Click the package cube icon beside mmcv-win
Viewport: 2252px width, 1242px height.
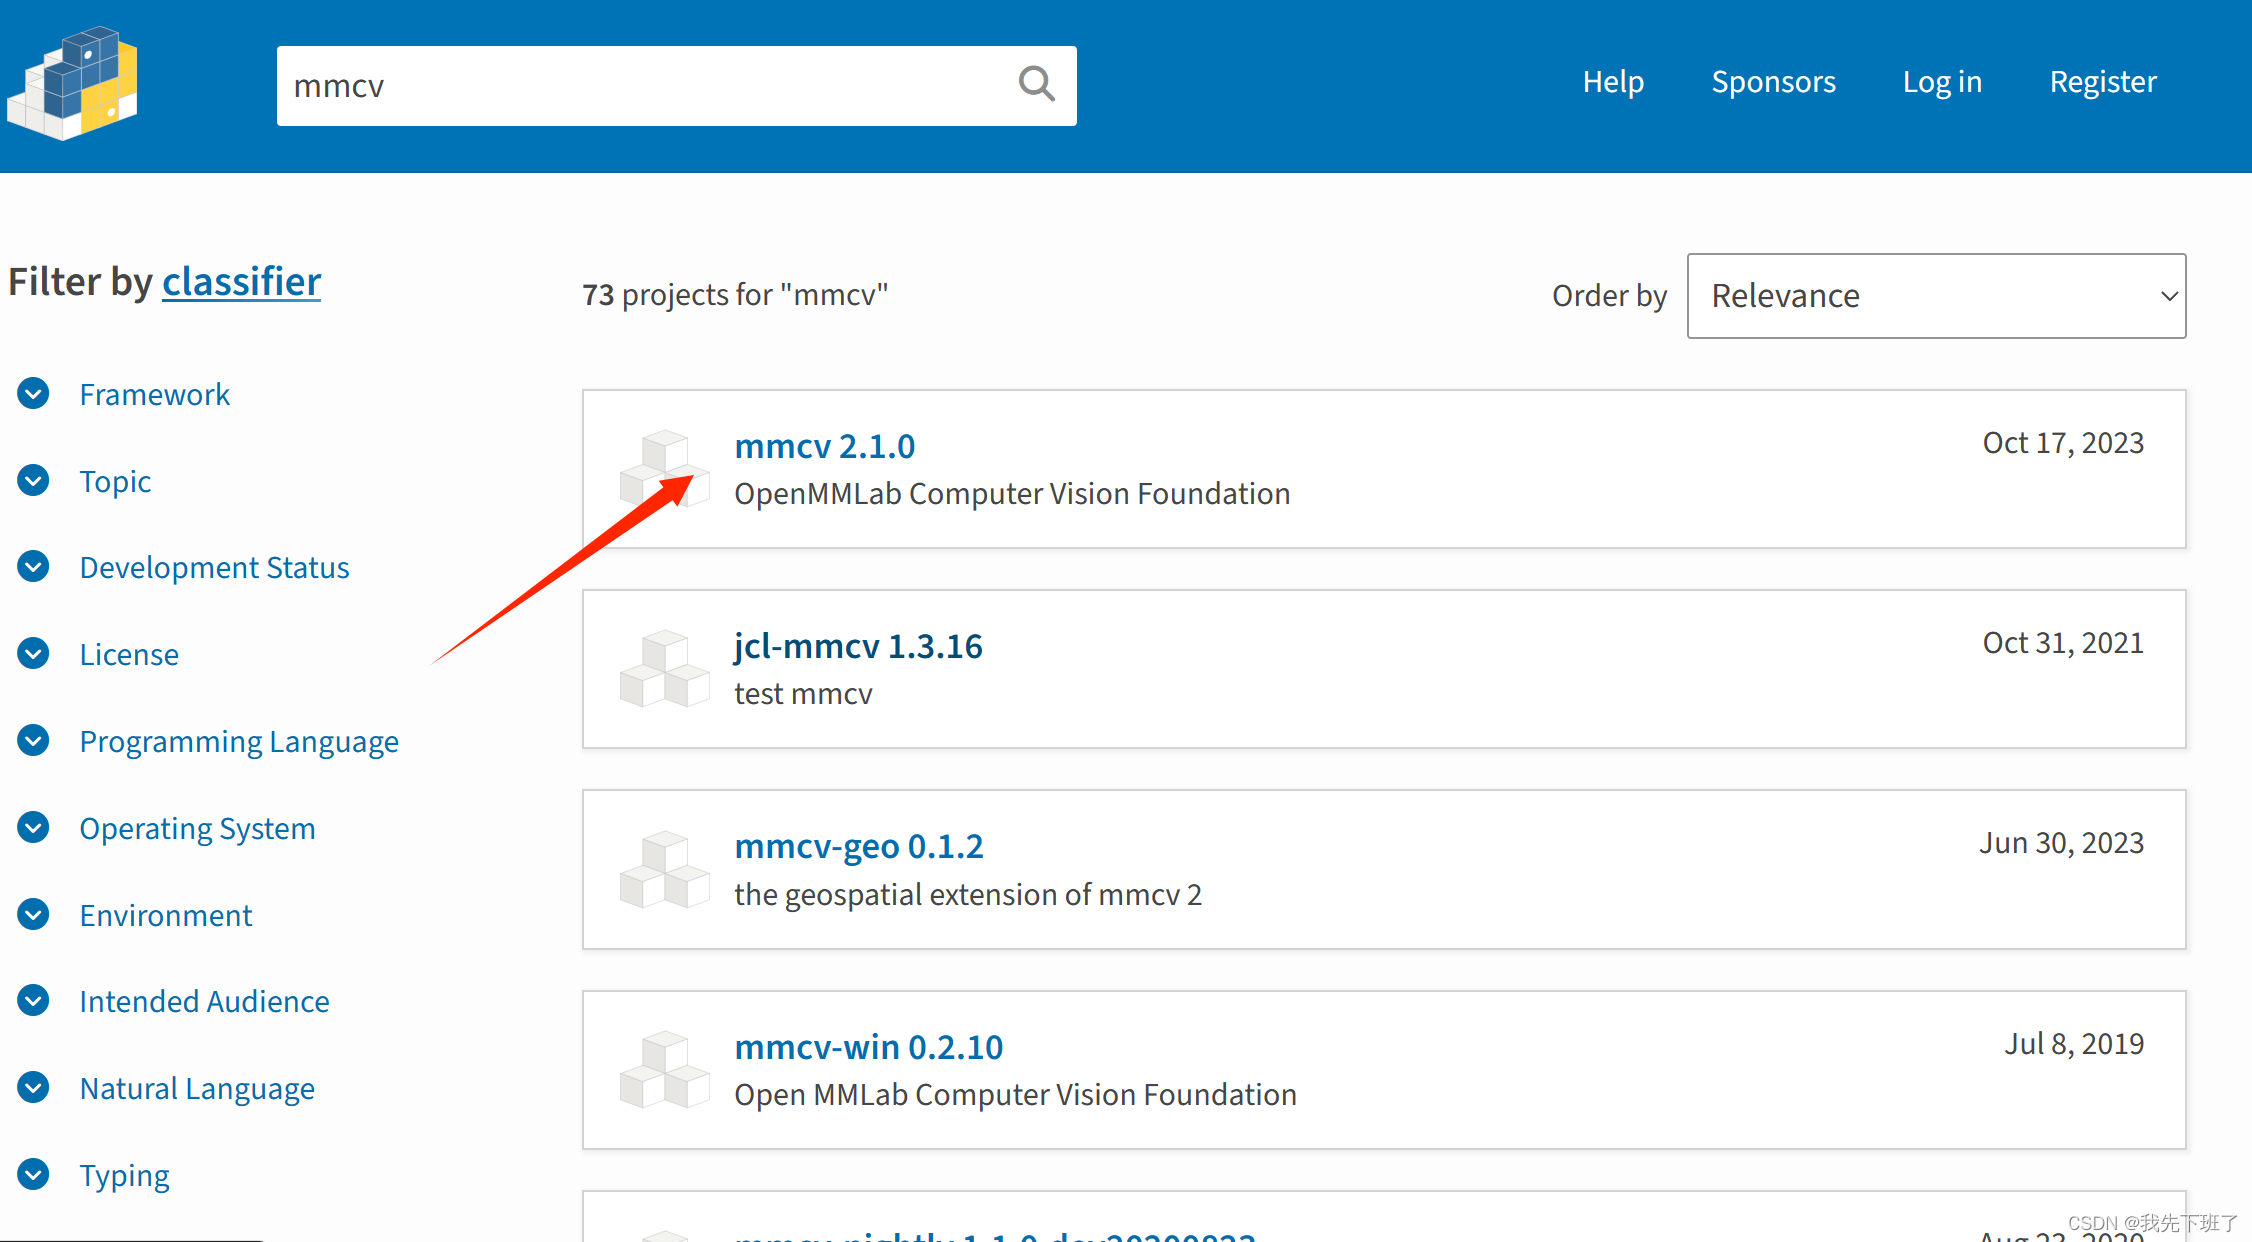pyautogui.click(x=664, y=1069)
